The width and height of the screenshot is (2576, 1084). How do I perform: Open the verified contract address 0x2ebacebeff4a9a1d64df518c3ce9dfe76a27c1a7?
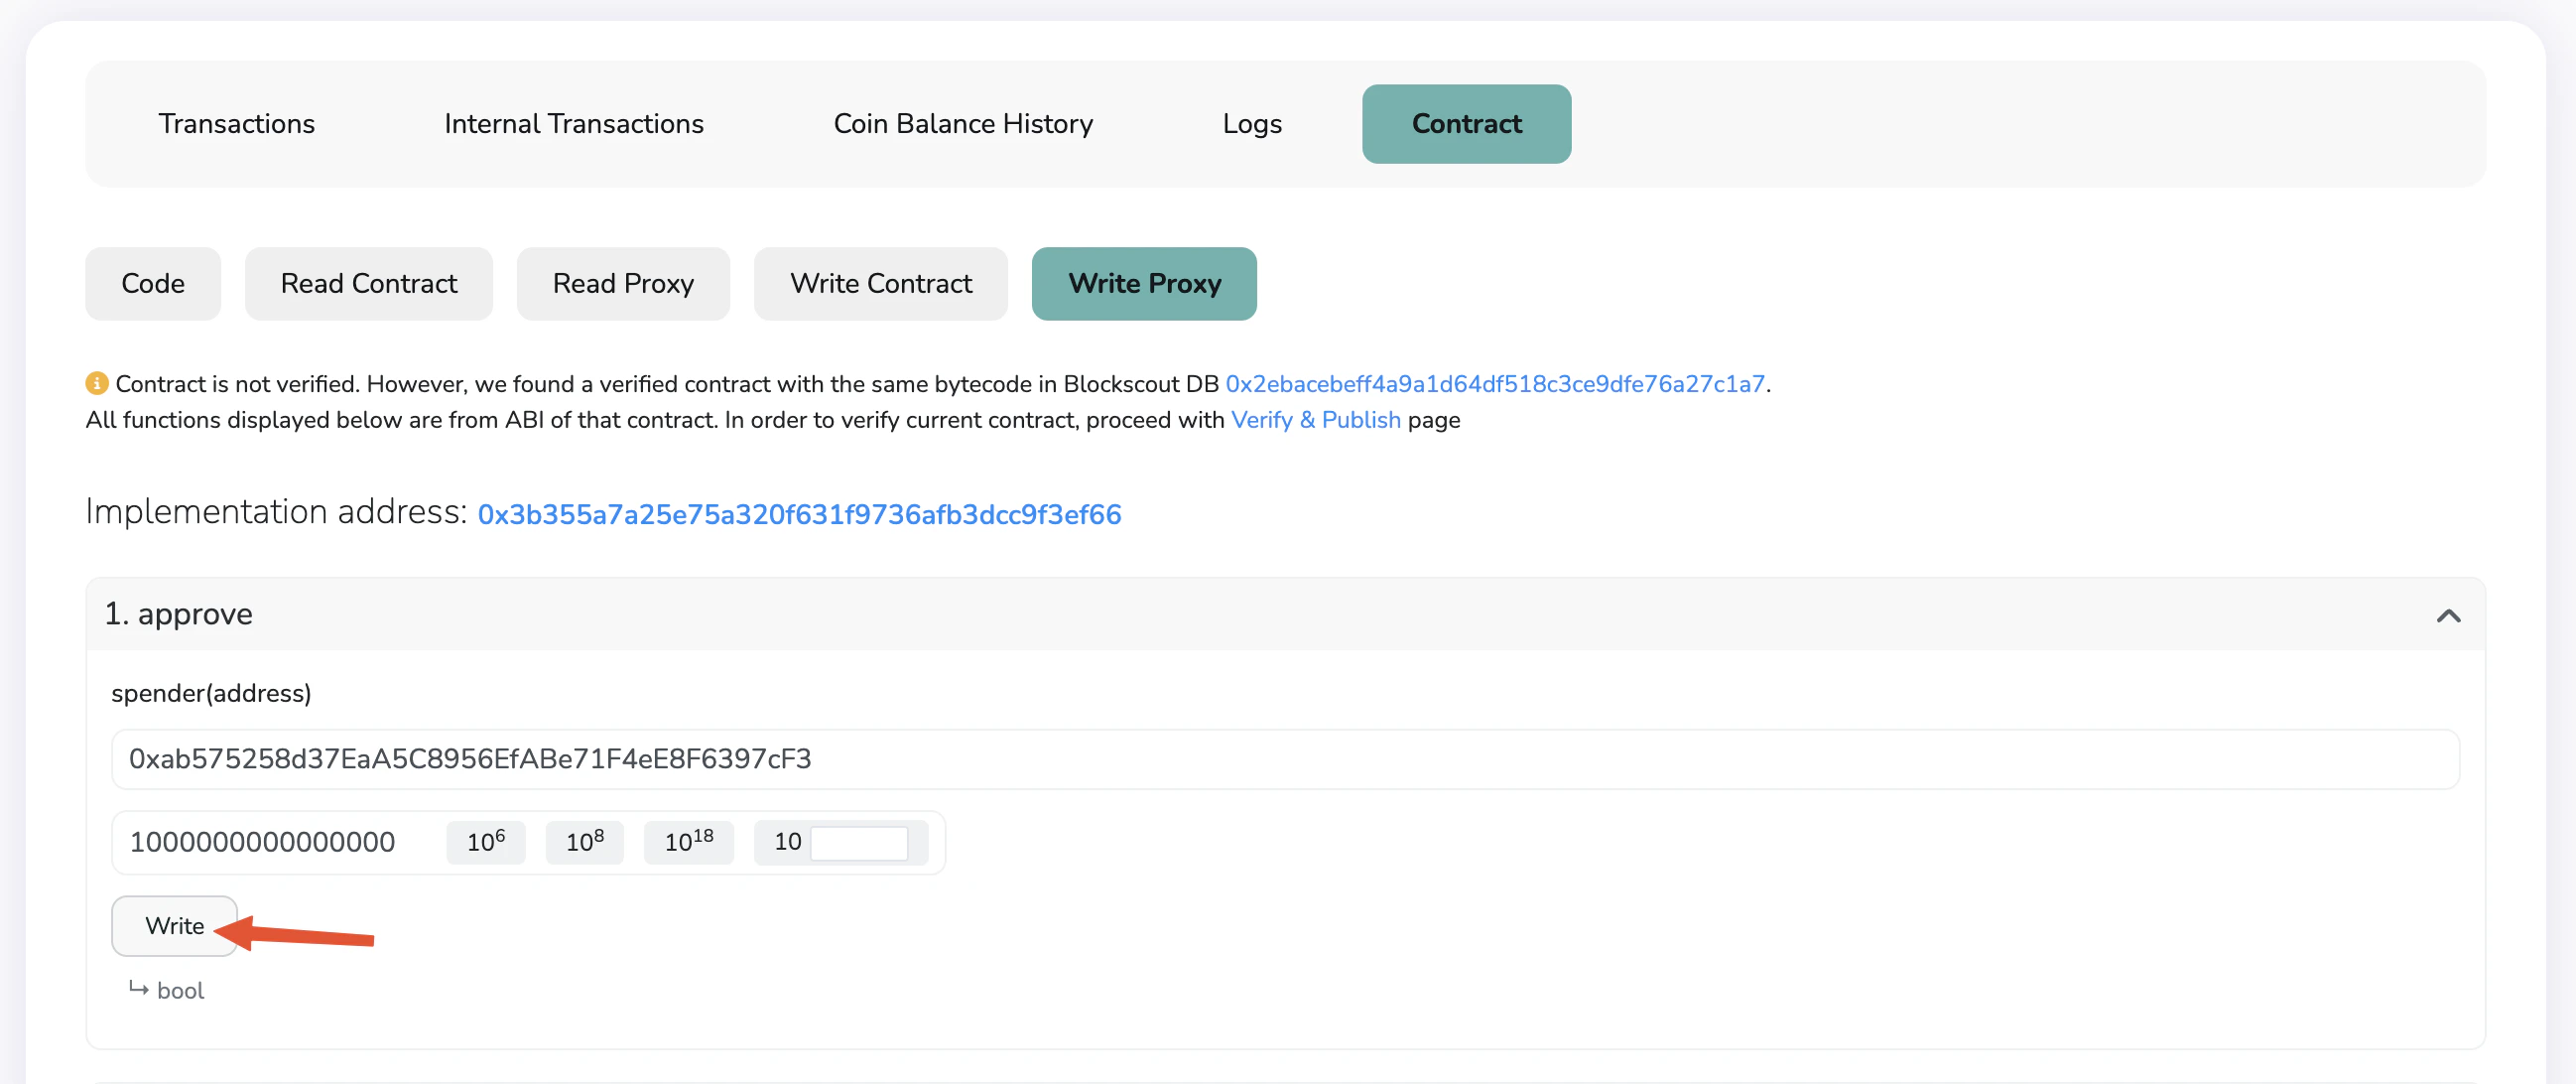(x=1496, y=383)
